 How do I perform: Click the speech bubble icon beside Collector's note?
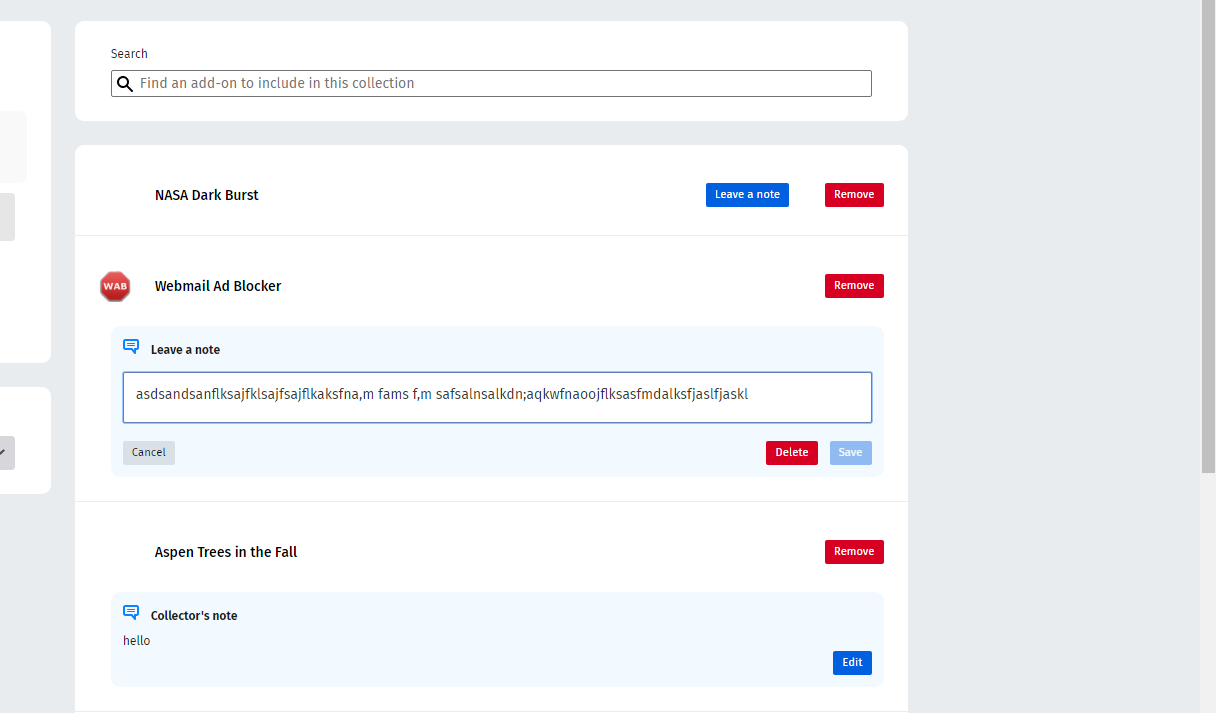point(131,613)
